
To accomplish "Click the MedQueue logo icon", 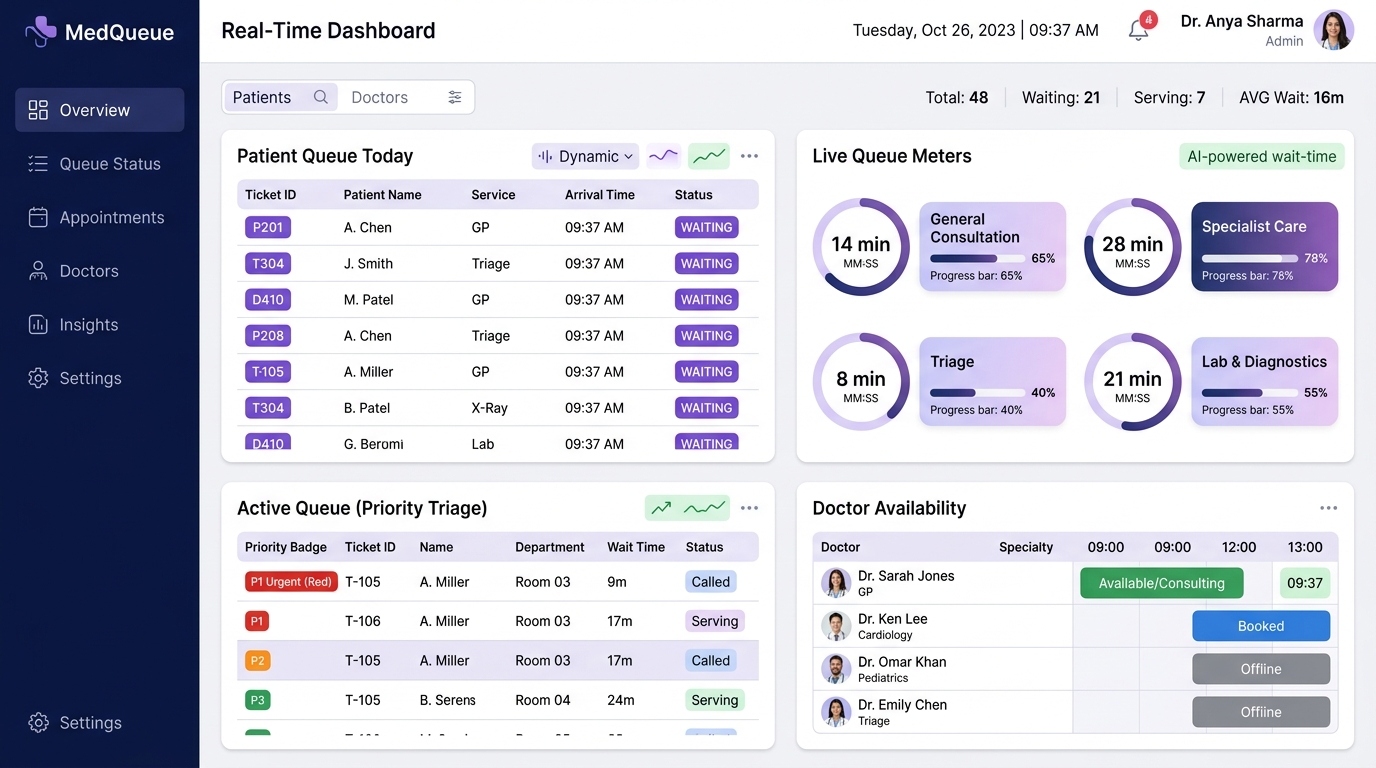I will (40, 32).
